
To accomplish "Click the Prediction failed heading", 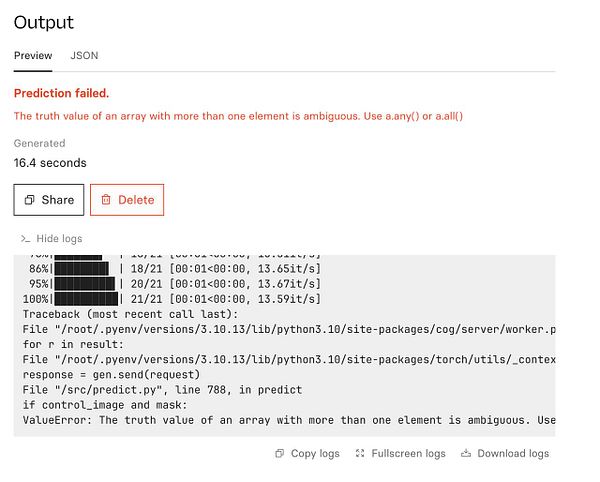I will click(61, 93).
